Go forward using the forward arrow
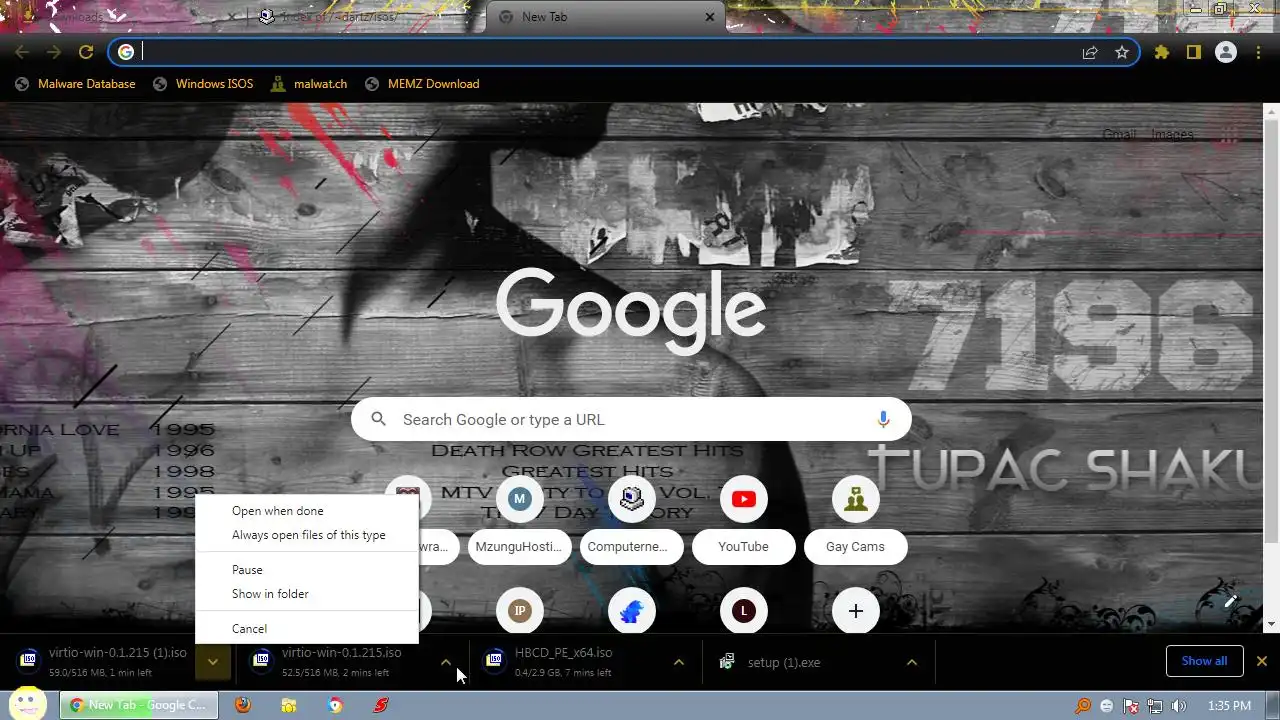The image size is (1280, 720). click(54, 52)
